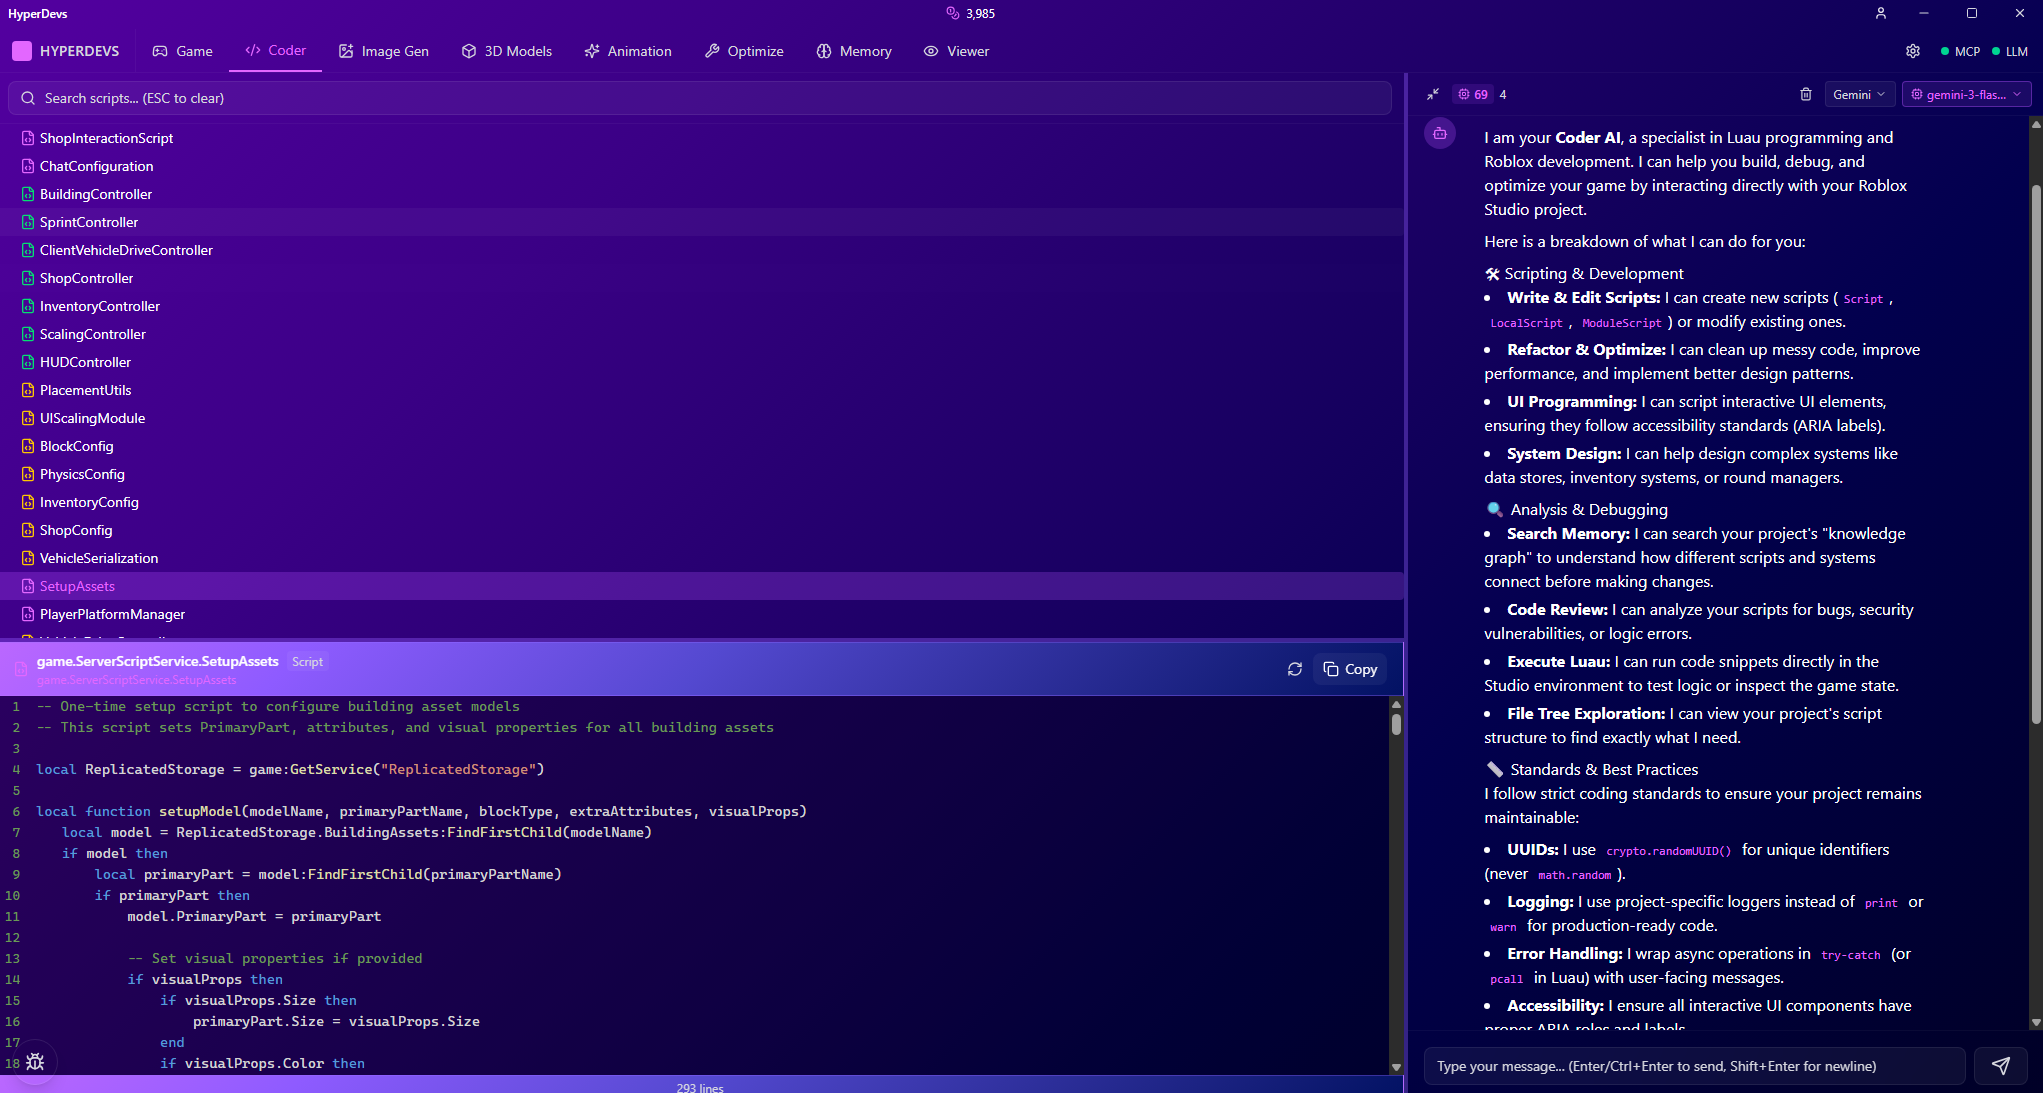2043x1093 pixels.
Task: Open the BuildingController script
Action: pos(700,194)
